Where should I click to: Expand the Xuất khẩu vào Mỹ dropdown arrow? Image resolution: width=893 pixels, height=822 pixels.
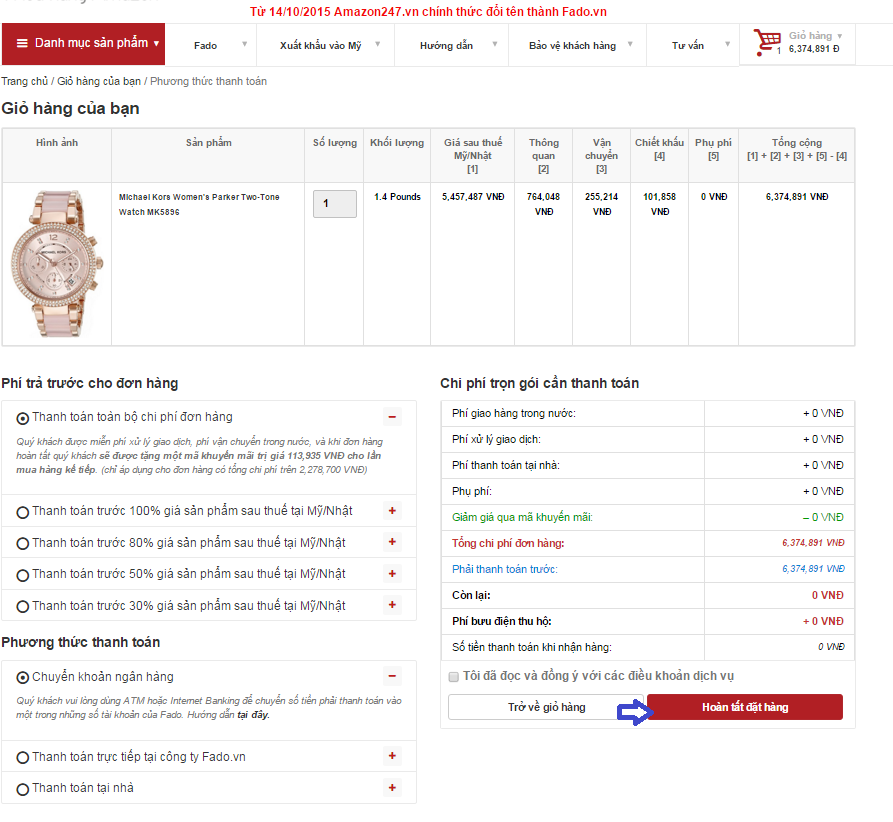(x=378, y=44)
